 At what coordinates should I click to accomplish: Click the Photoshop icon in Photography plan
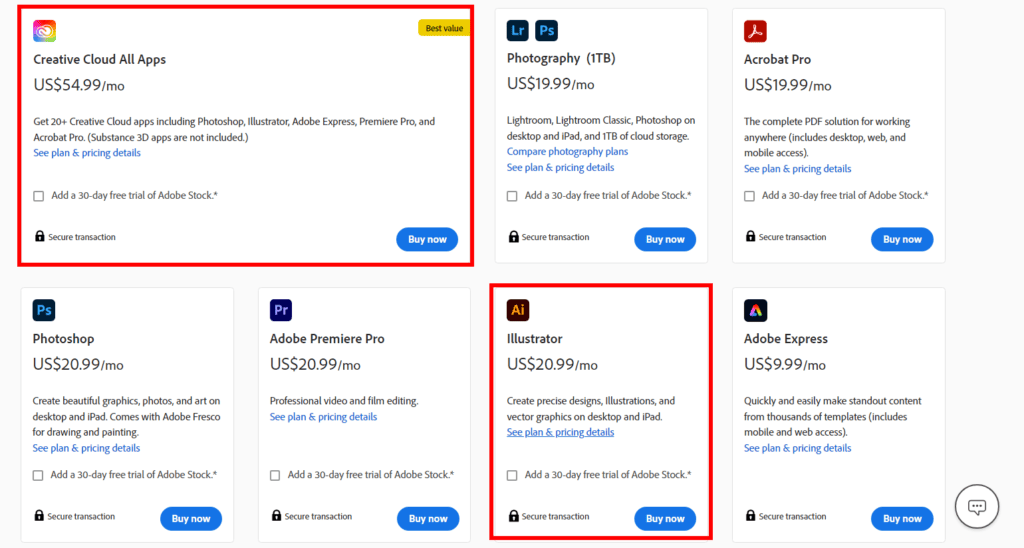pos(547,30)
